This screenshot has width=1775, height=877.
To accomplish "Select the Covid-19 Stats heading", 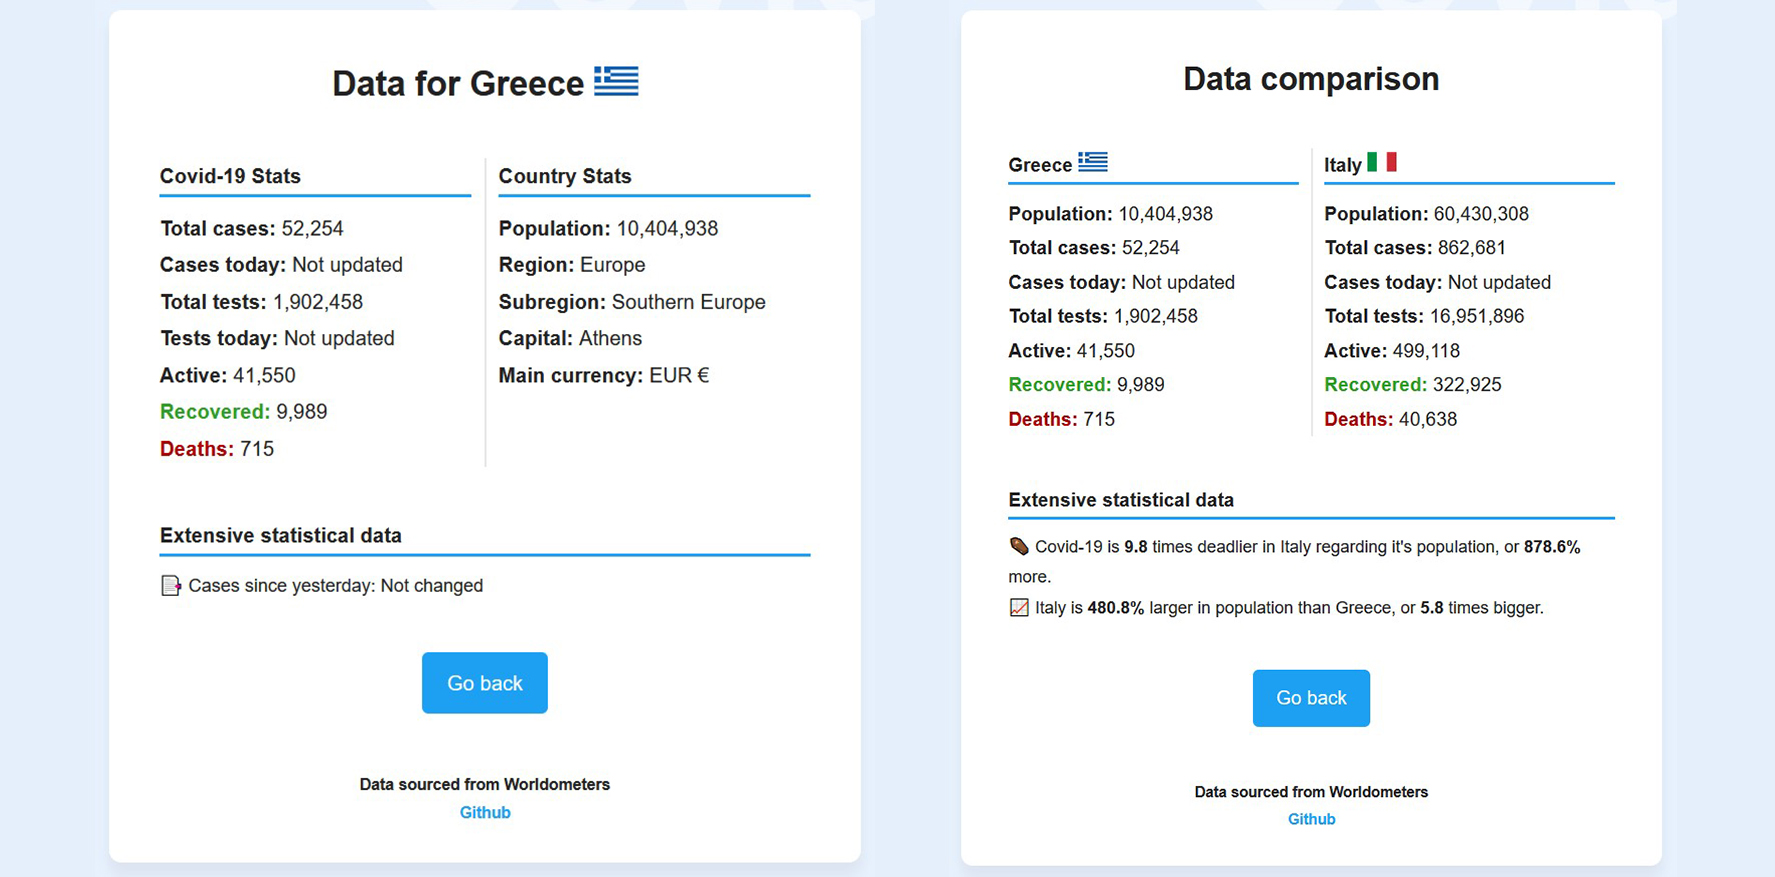I will (230, 176).
